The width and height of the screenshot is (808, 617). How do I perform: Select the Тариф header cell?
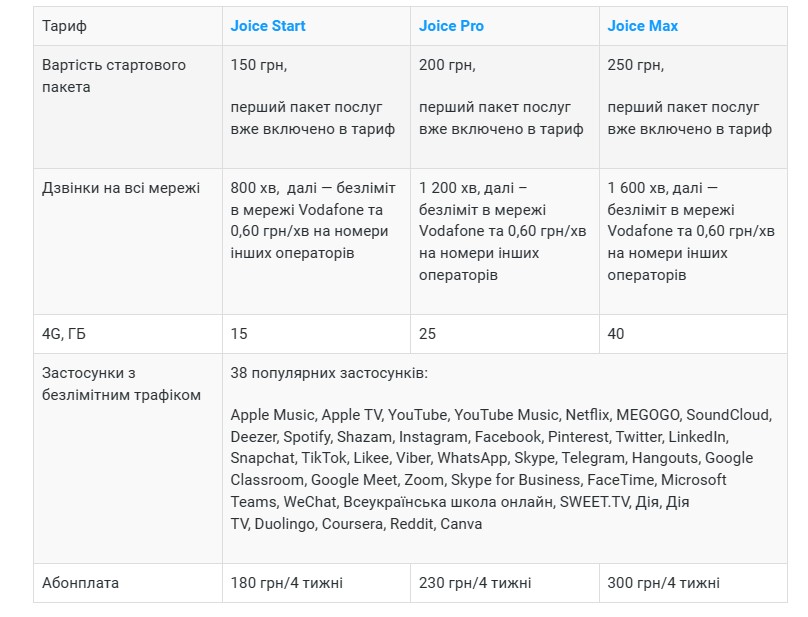[128, 26]
